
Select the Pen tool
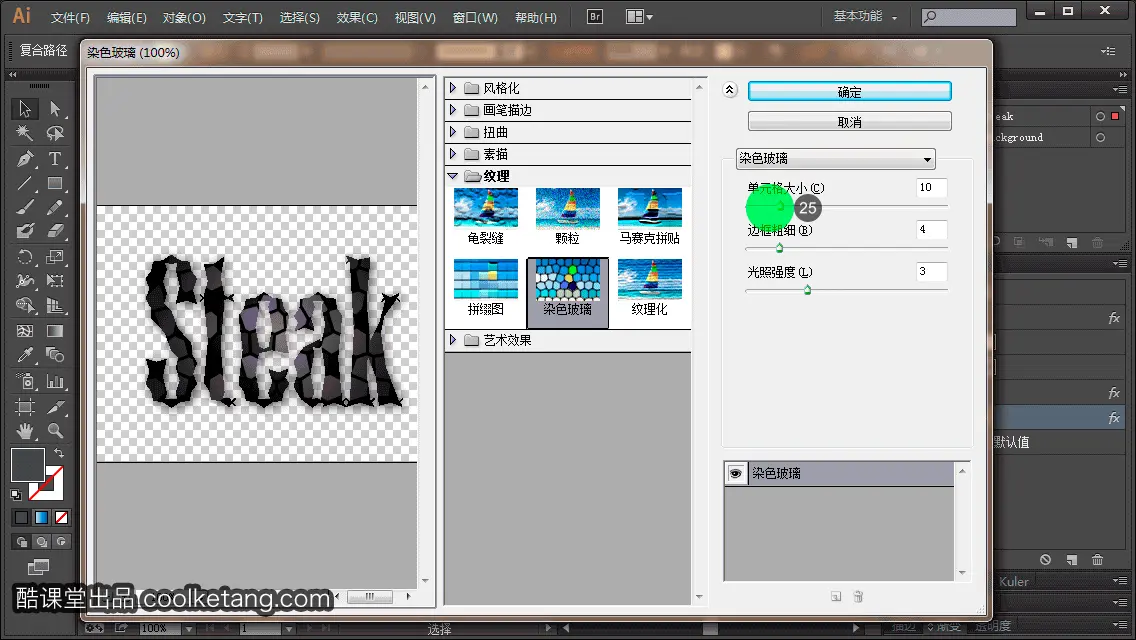coord(25,158)
